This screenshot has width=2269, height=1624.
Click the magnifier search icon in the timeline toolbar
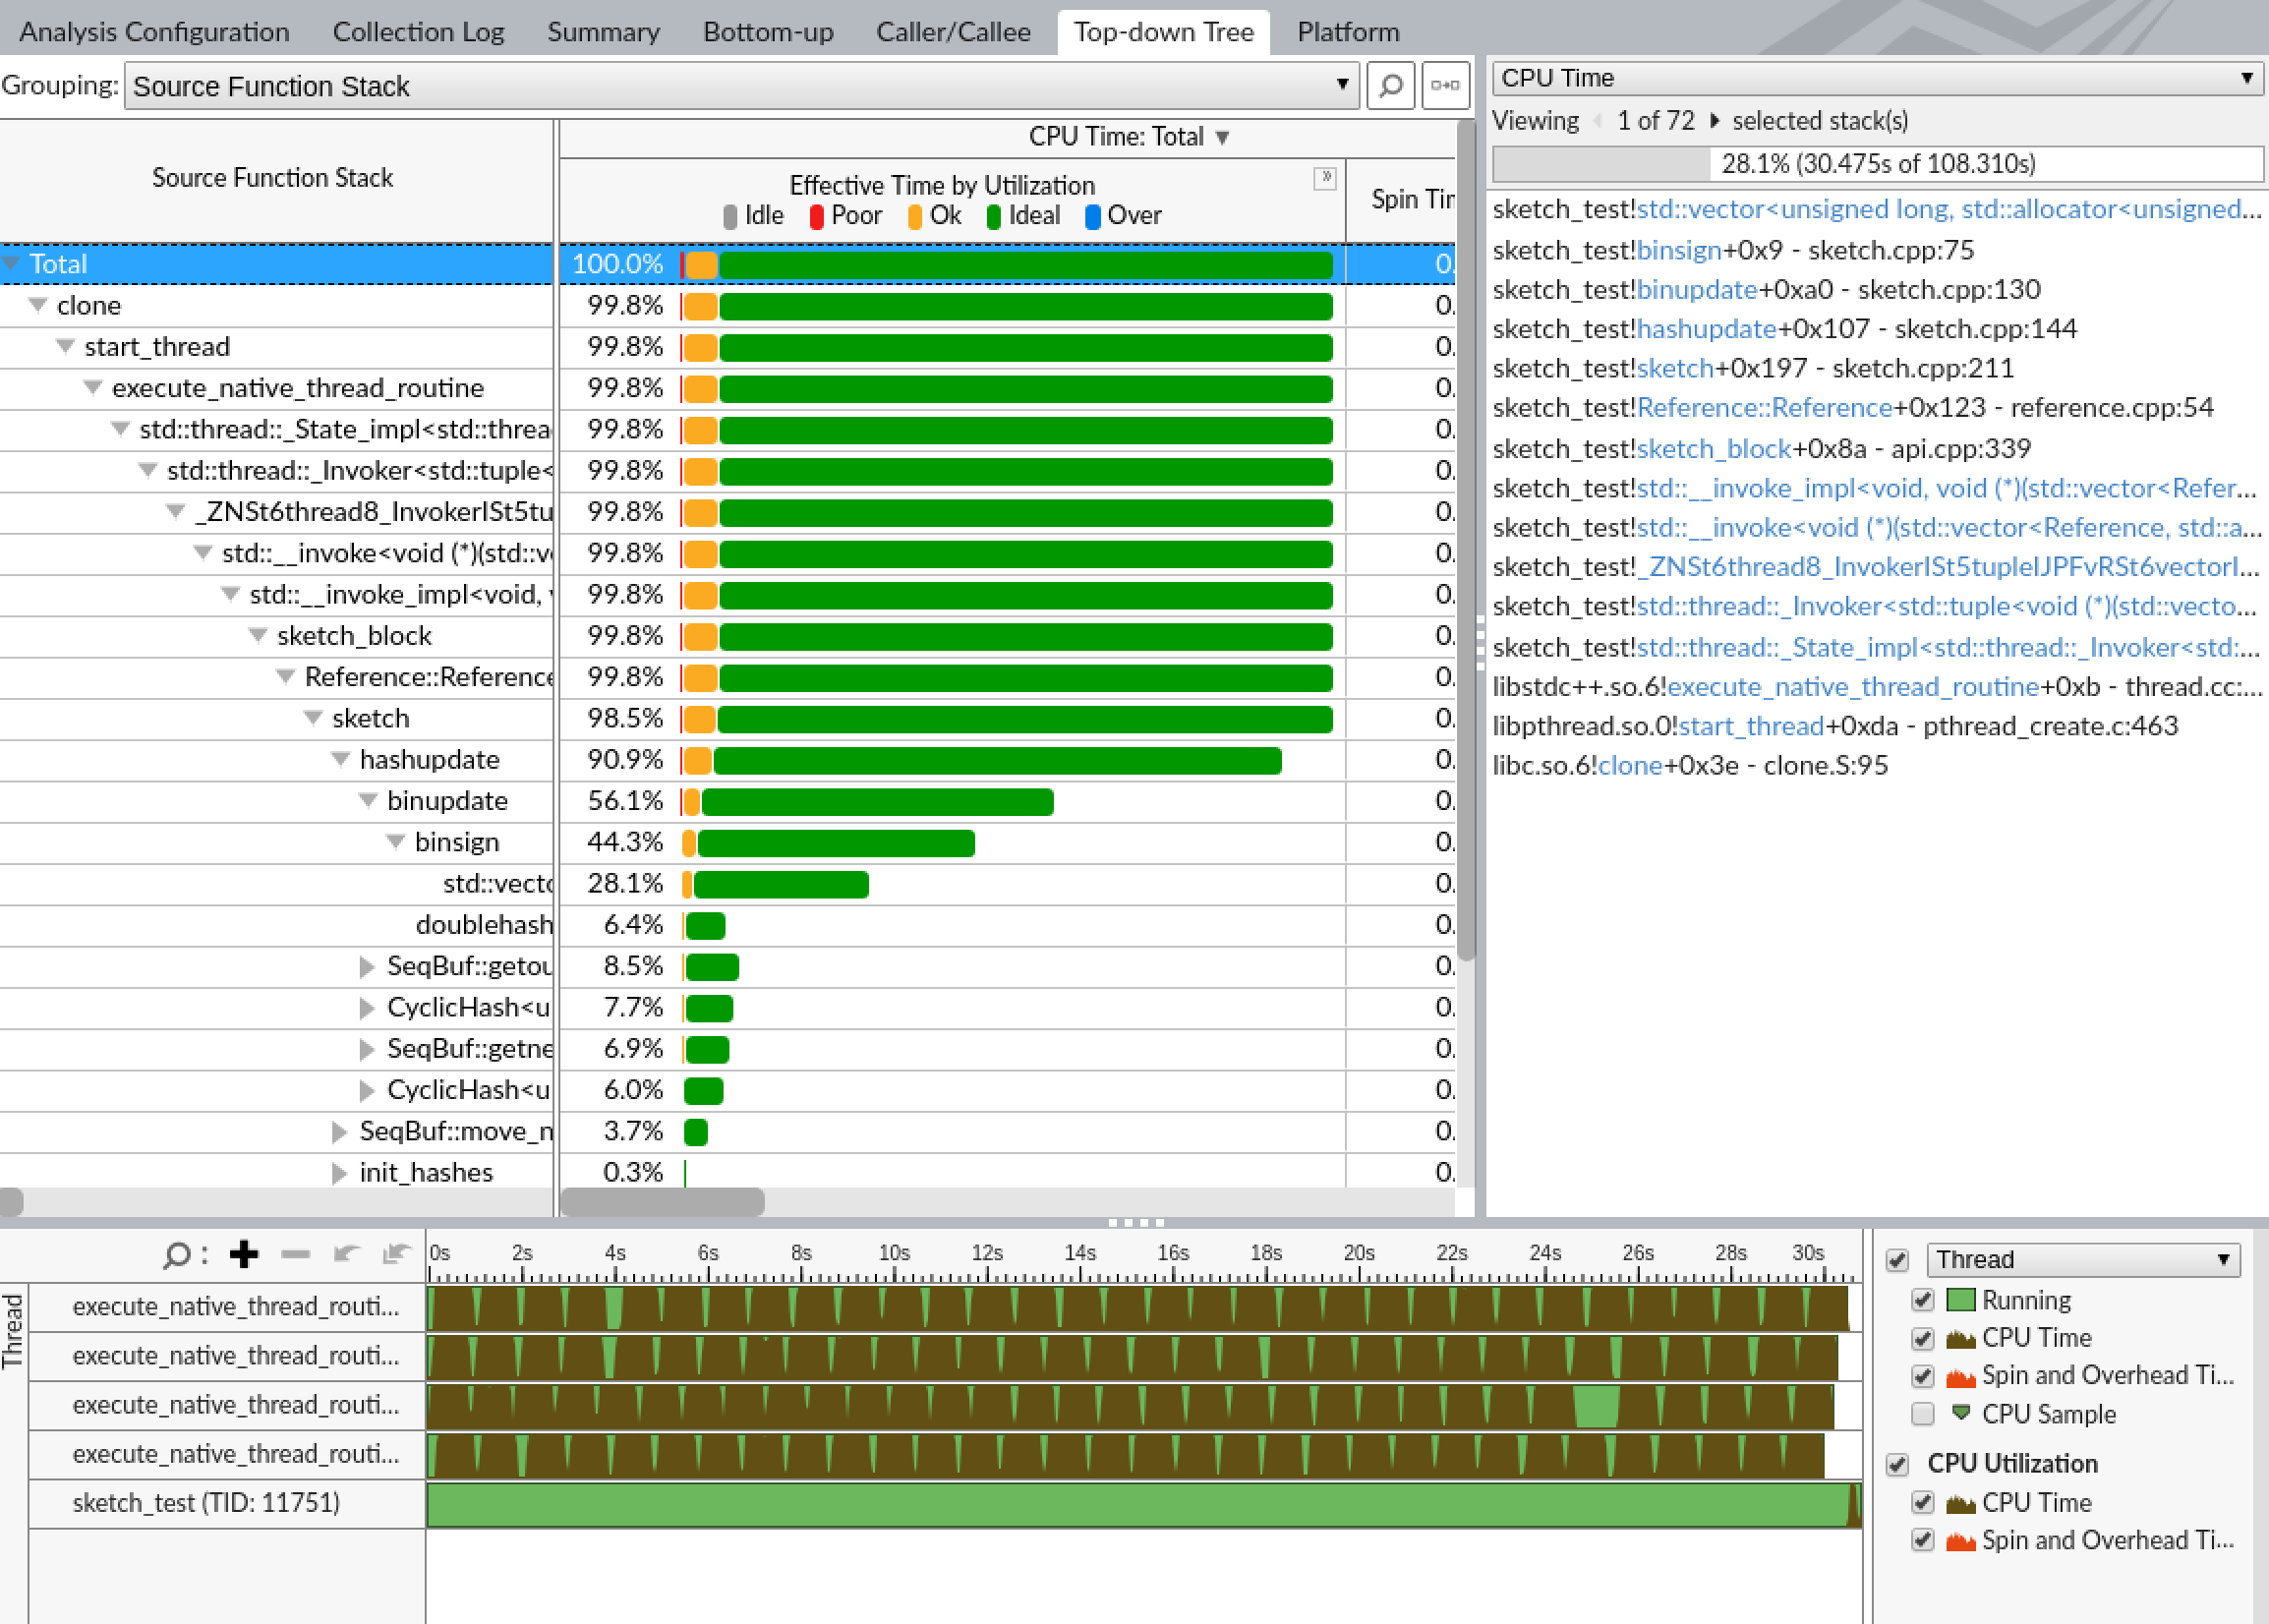[177, 1254]
